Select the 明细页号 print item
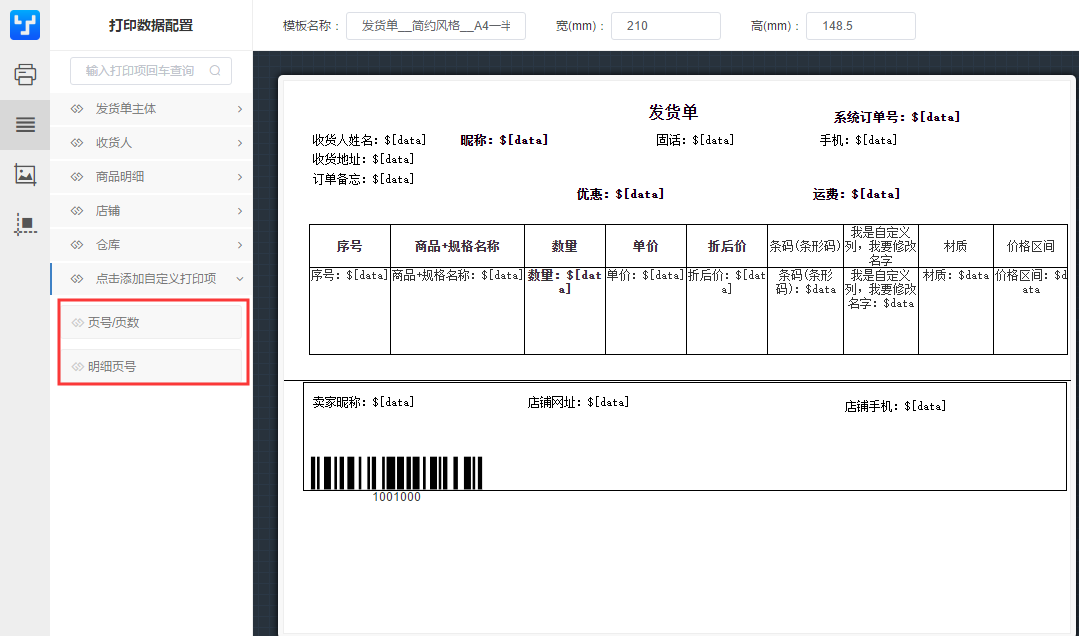Image resolution: width=1079 pixels, height=636 pixels. (153, 366)
